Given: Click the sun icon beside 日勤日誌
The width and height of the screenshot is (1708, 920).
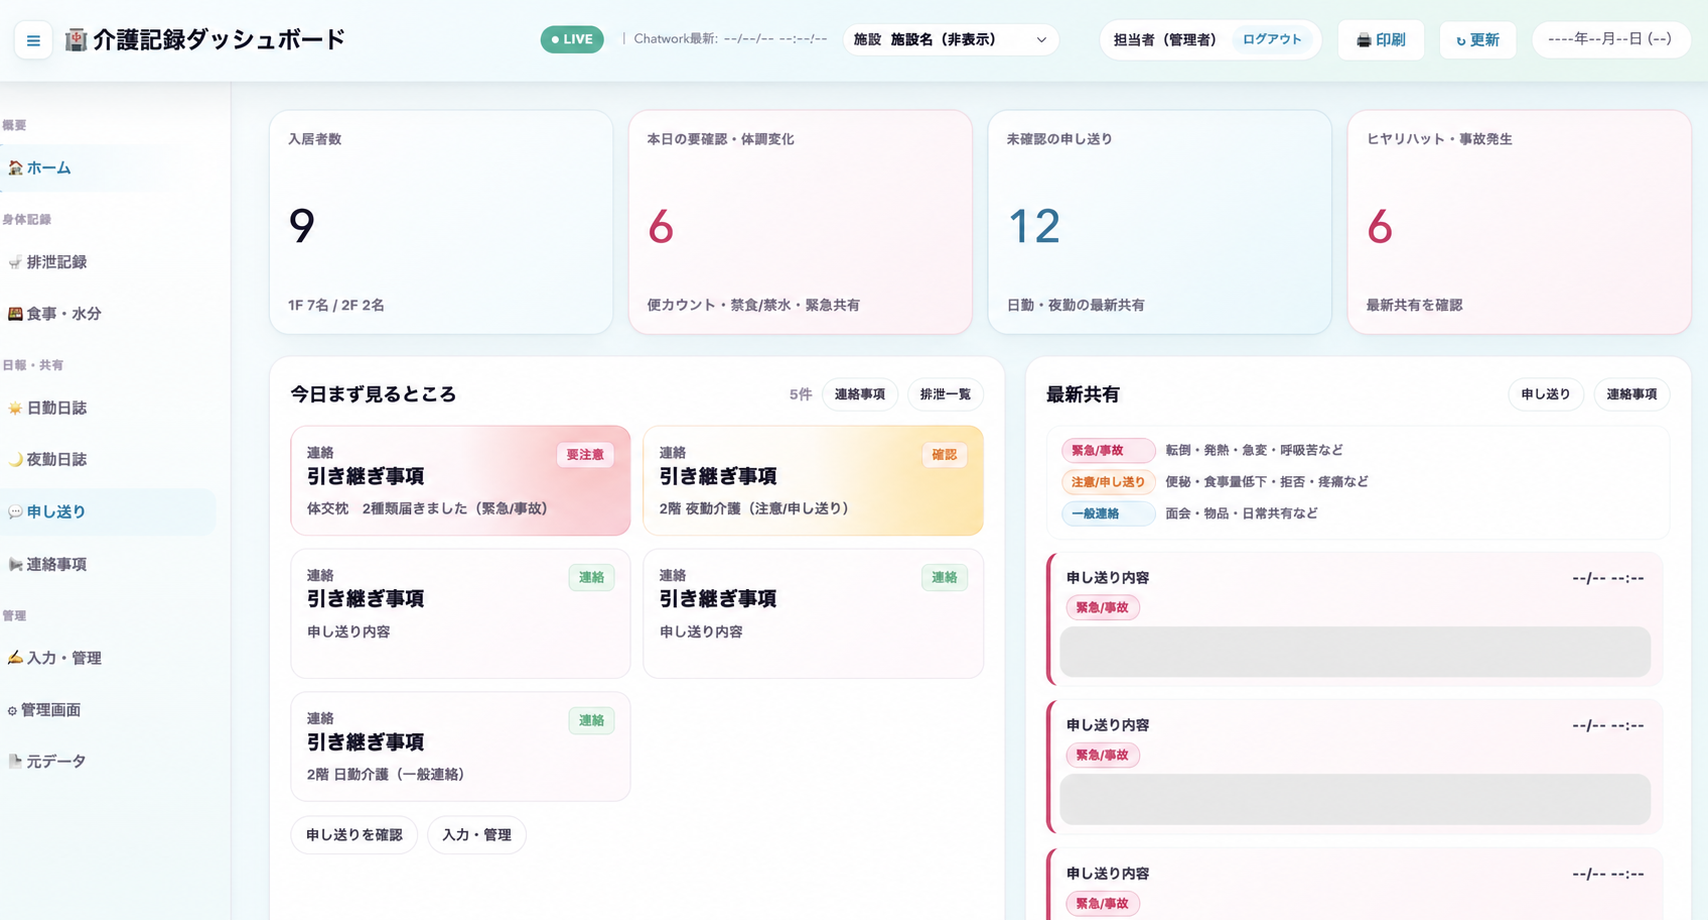Looking at the screenshot, I should click(x=15, y=408).
